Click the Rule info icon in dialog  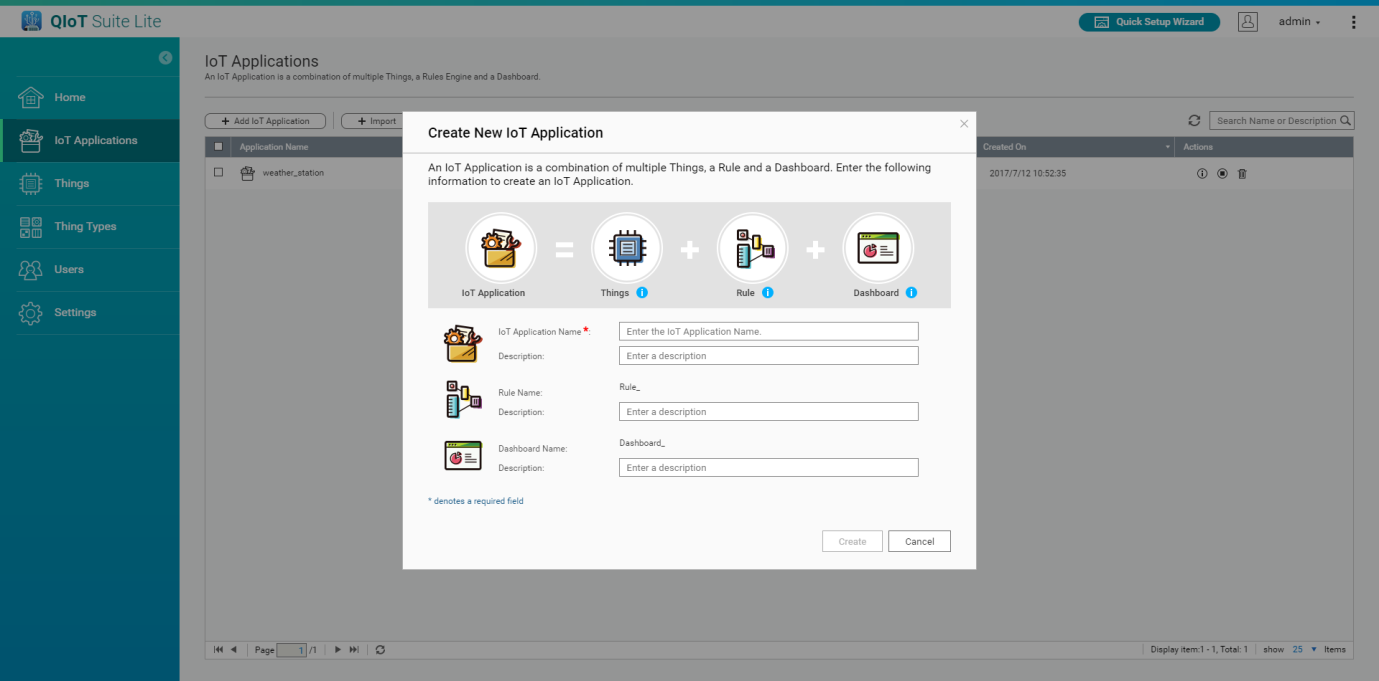(x=768, y=293)
